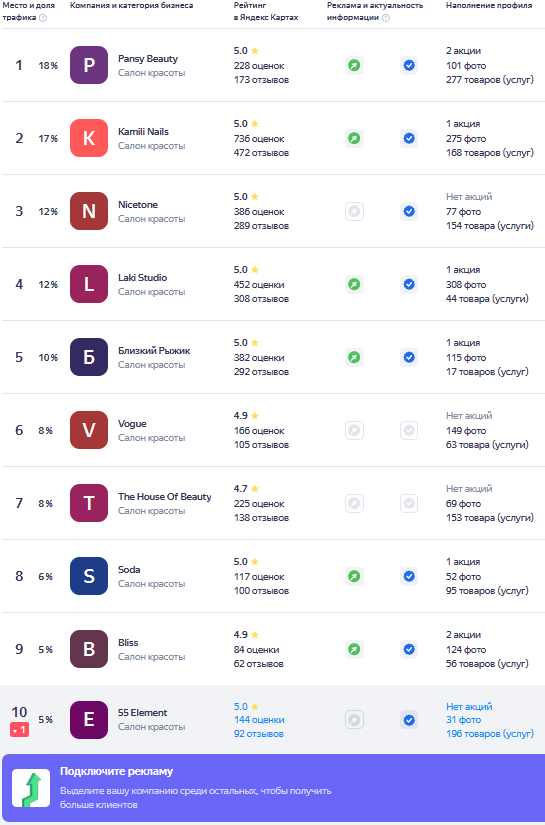Click the help icon next to 'трафика'
545x825 pixels.
(43, 18)
